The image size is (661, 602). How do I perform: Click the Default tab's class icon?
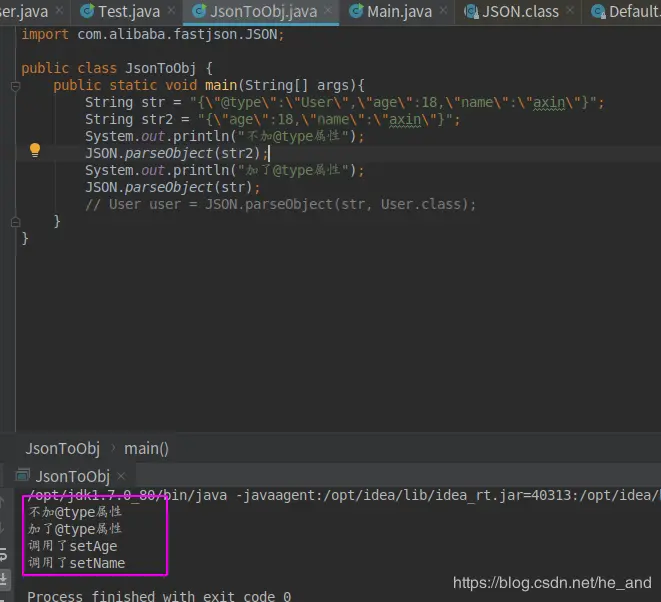tap(598, 11)
